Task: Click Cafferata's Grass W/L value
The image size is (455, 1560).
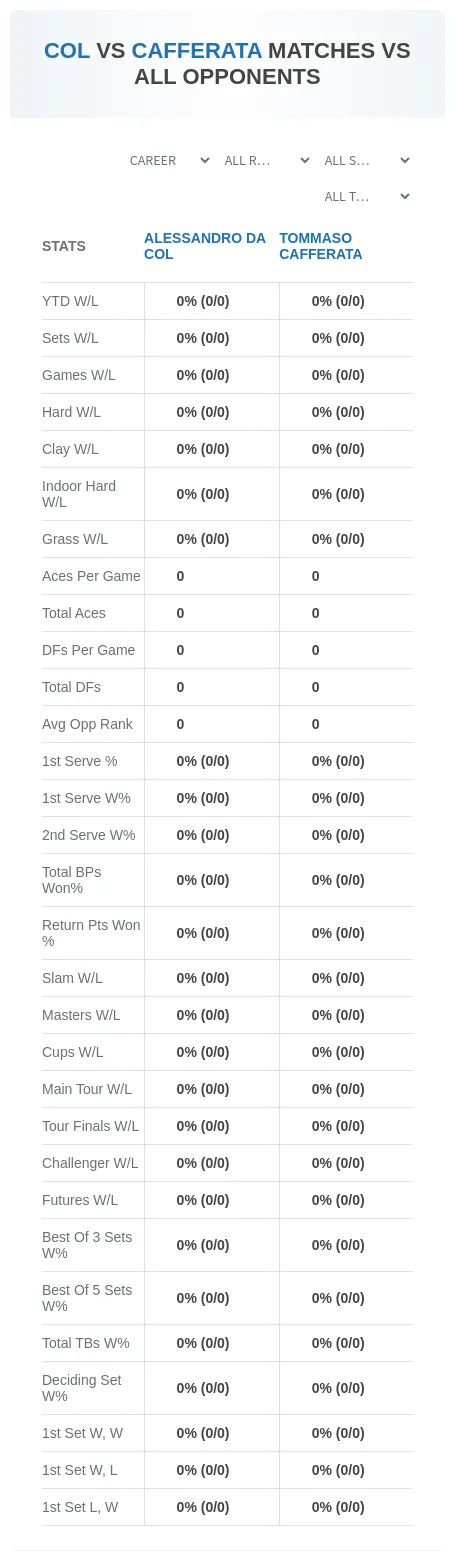Action: pyautogui.click(x=338, y=539)
